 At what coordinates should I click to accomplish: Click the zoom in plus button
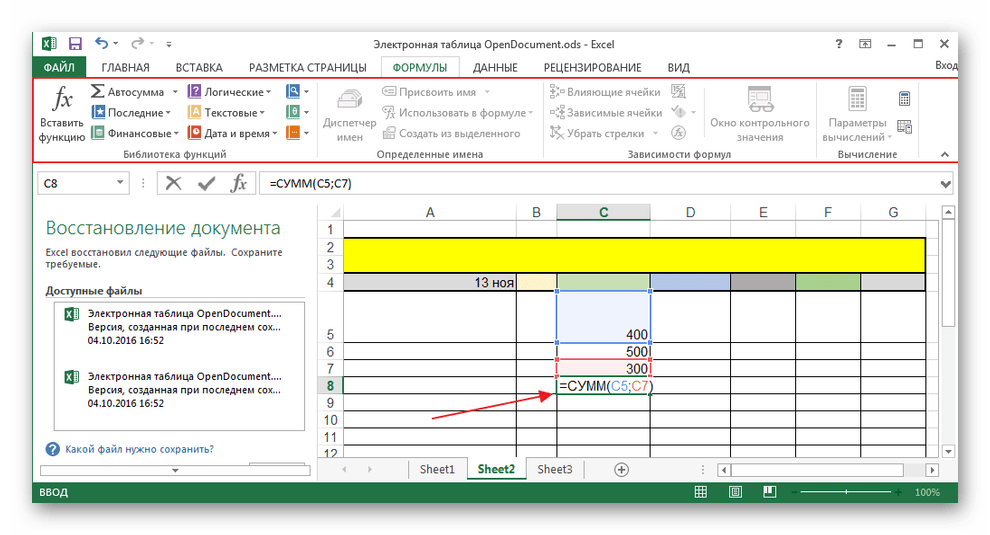(898, 491)
